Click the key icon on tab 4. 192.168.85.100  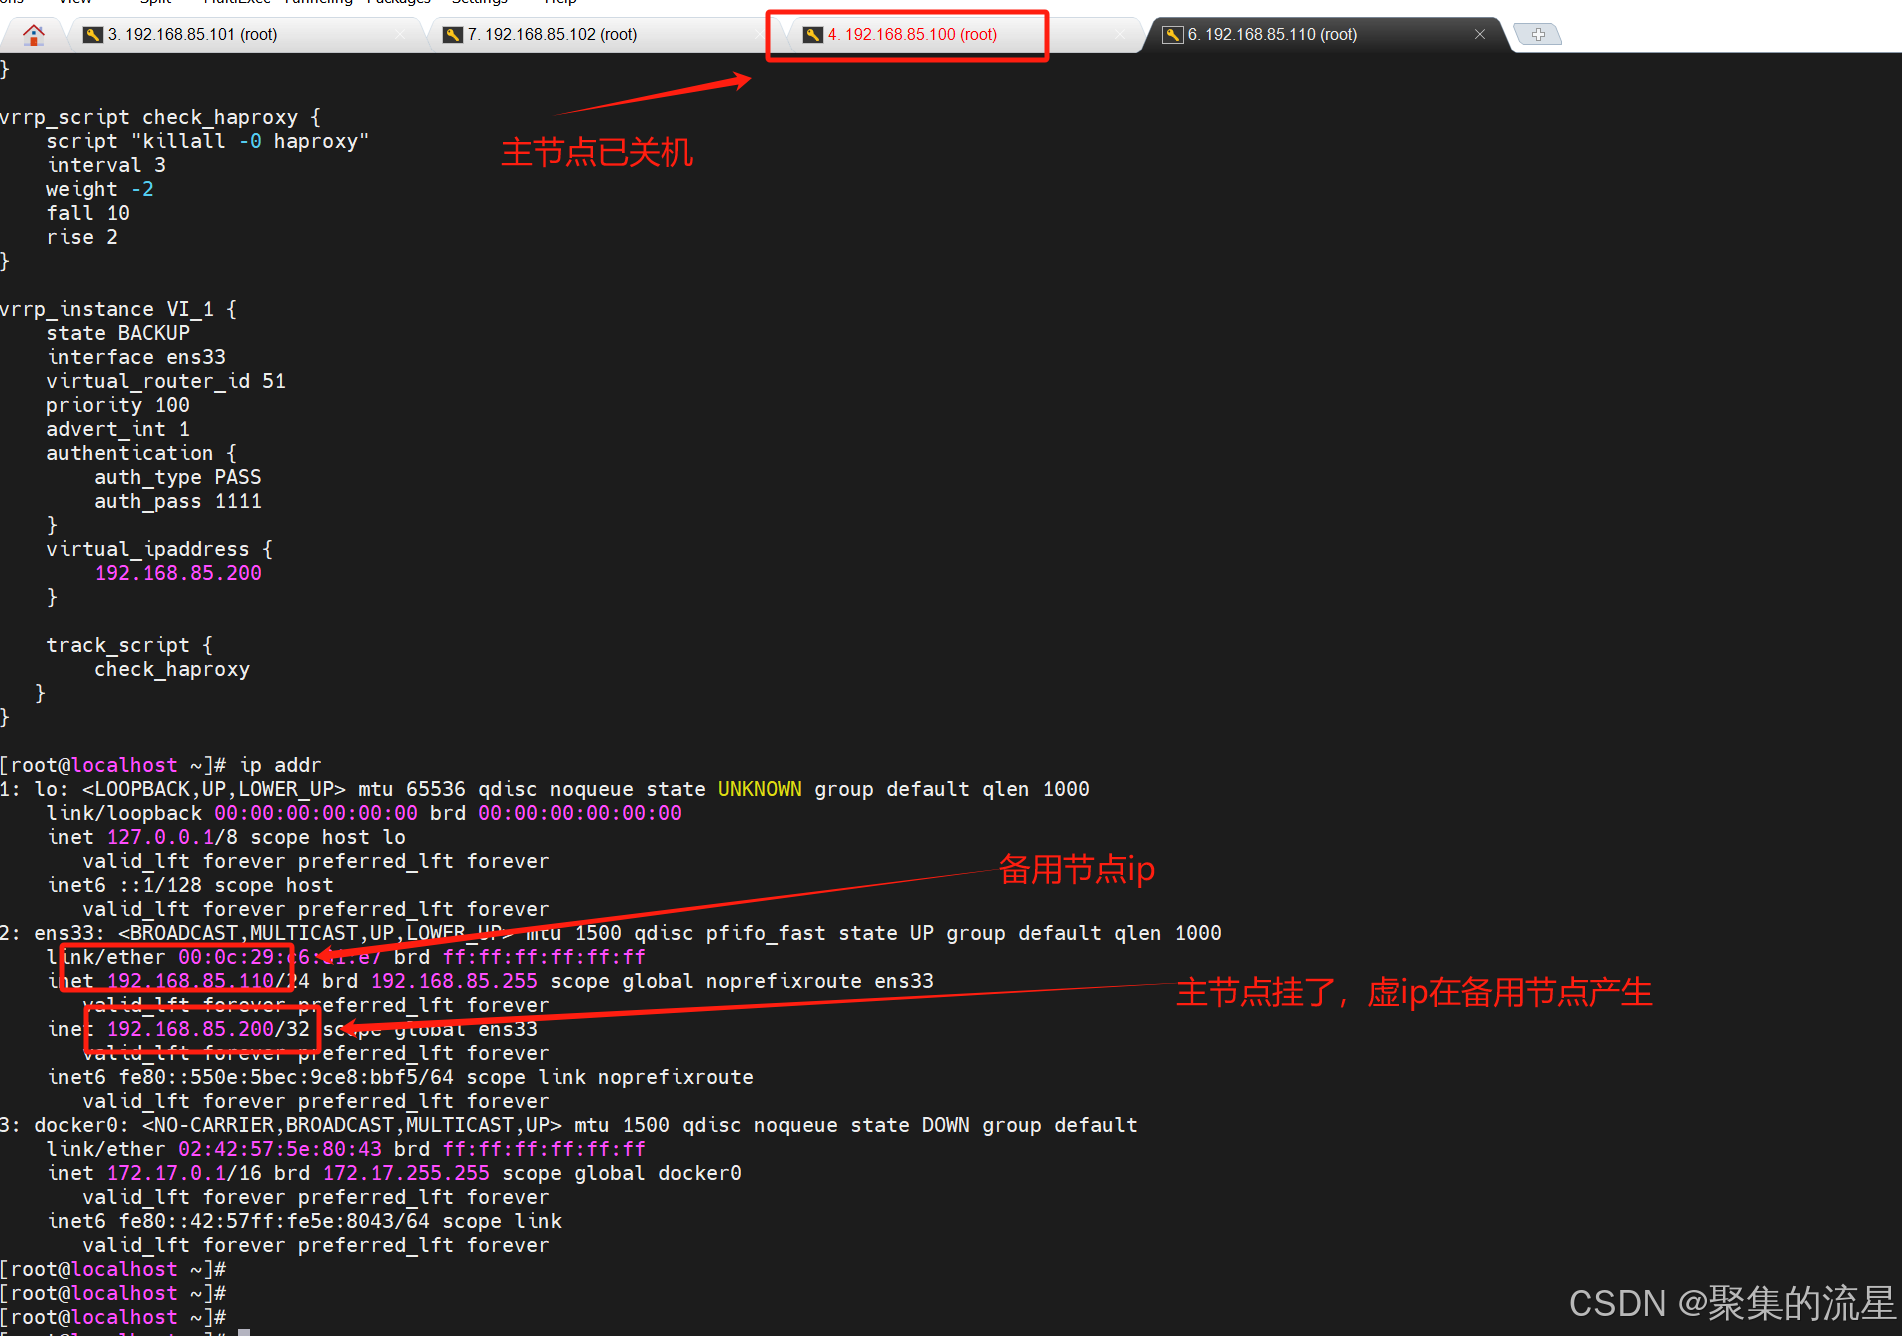pos(811,34)
